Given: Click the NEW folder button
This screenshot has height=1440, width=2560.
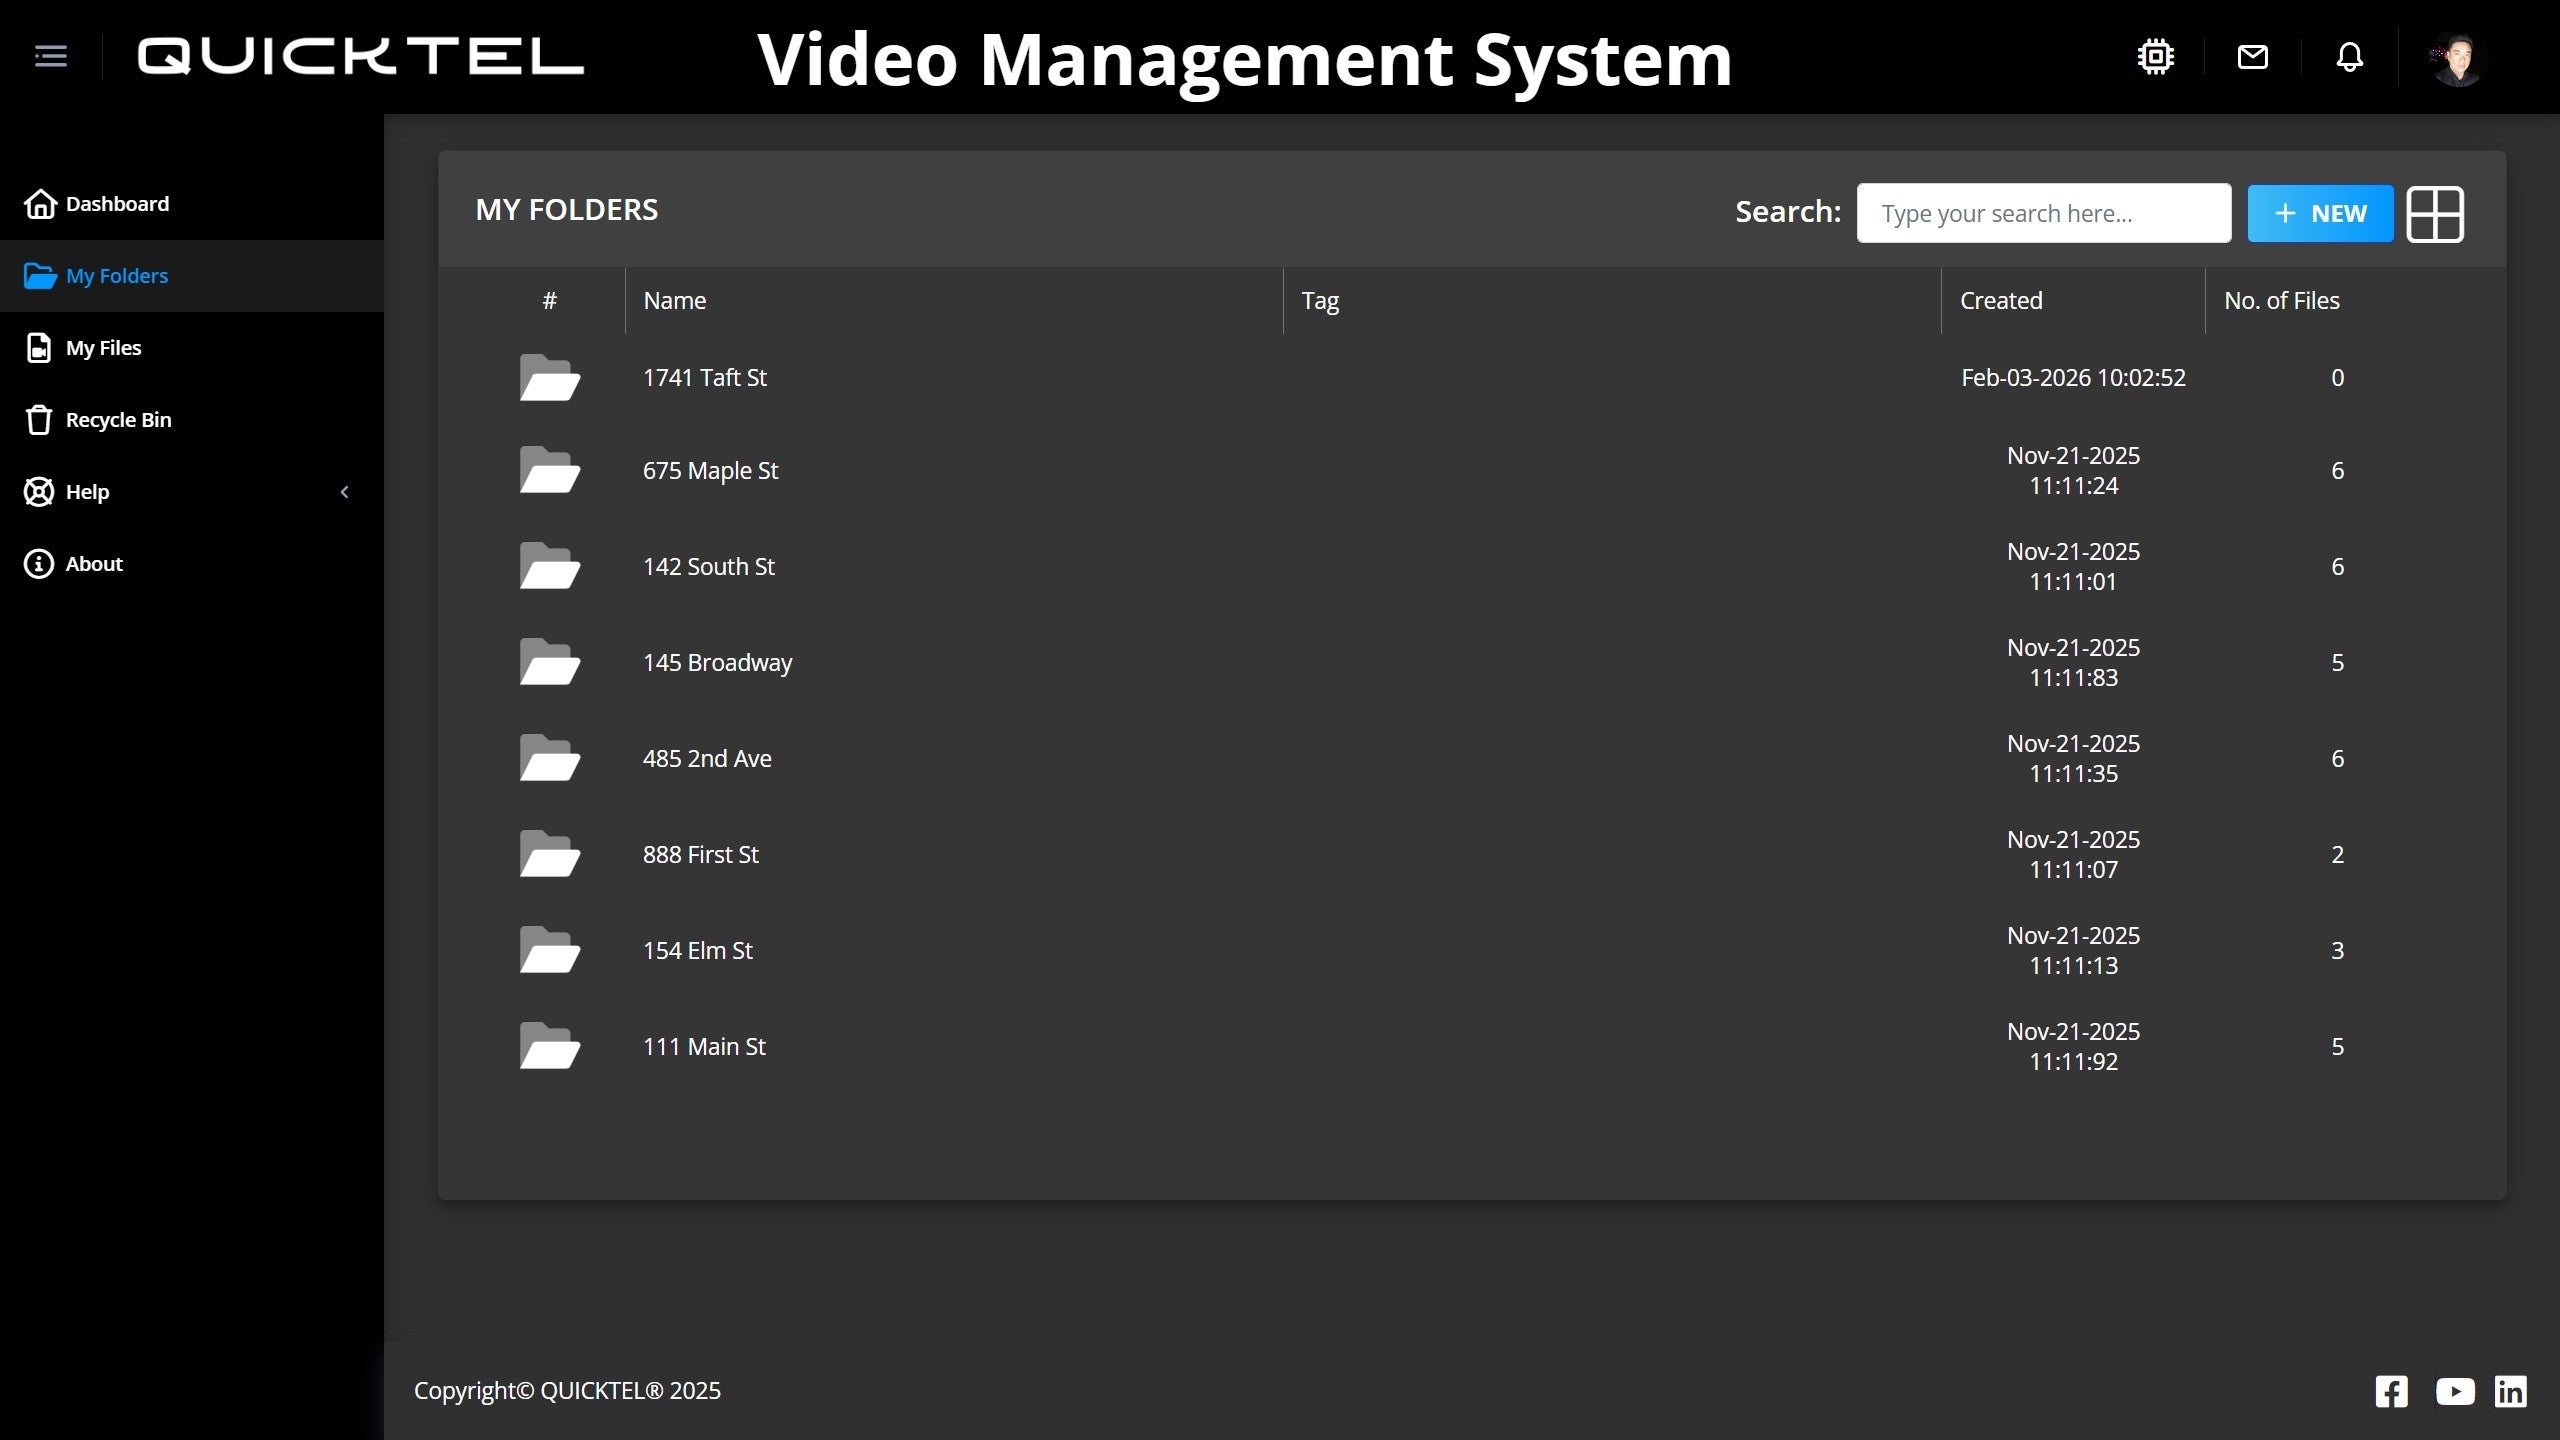Looking at the screenshot, I should tap(2320, 214).
